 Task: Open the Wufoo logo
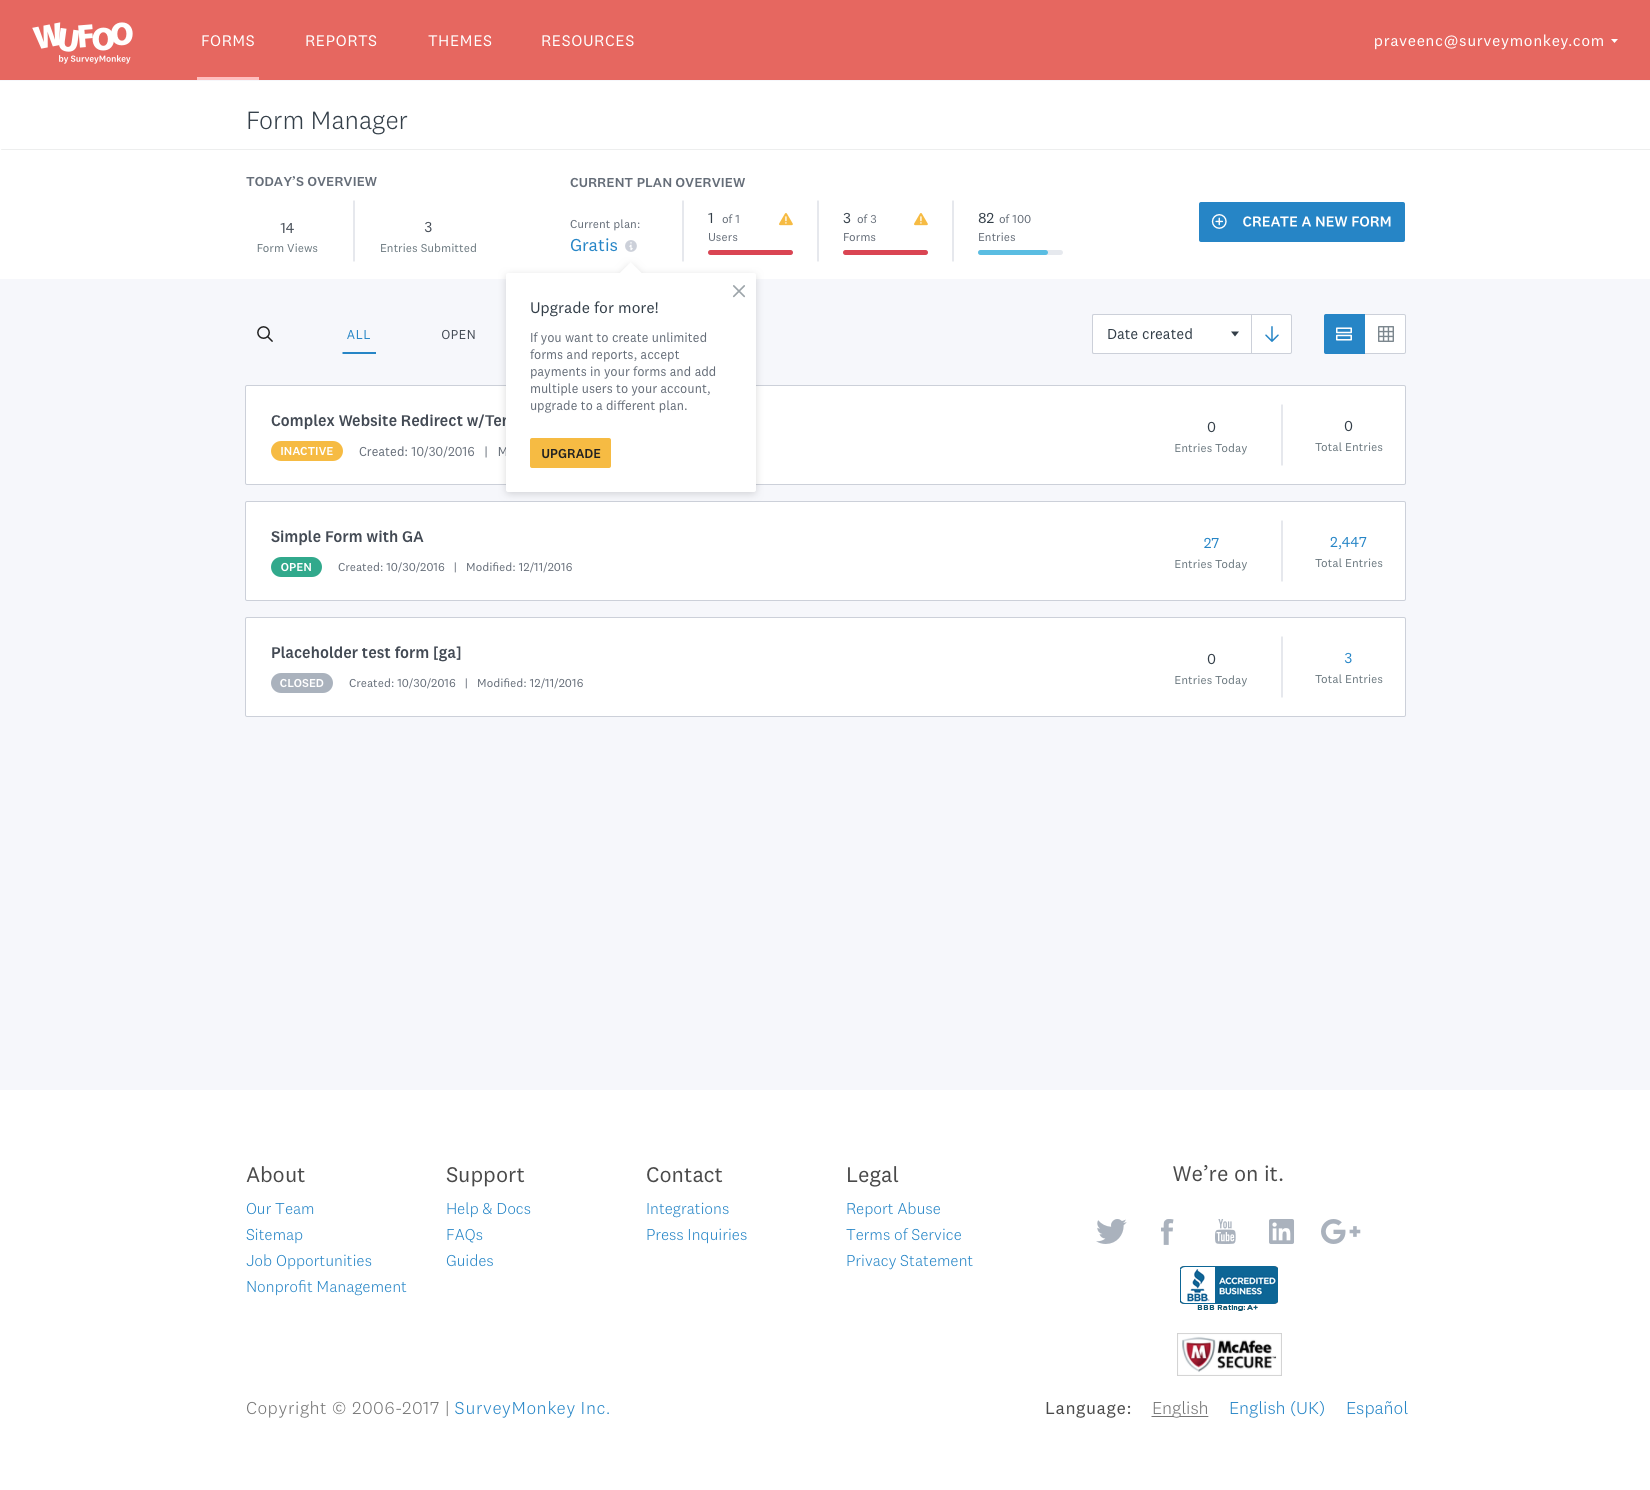click(x=82, y=39)
